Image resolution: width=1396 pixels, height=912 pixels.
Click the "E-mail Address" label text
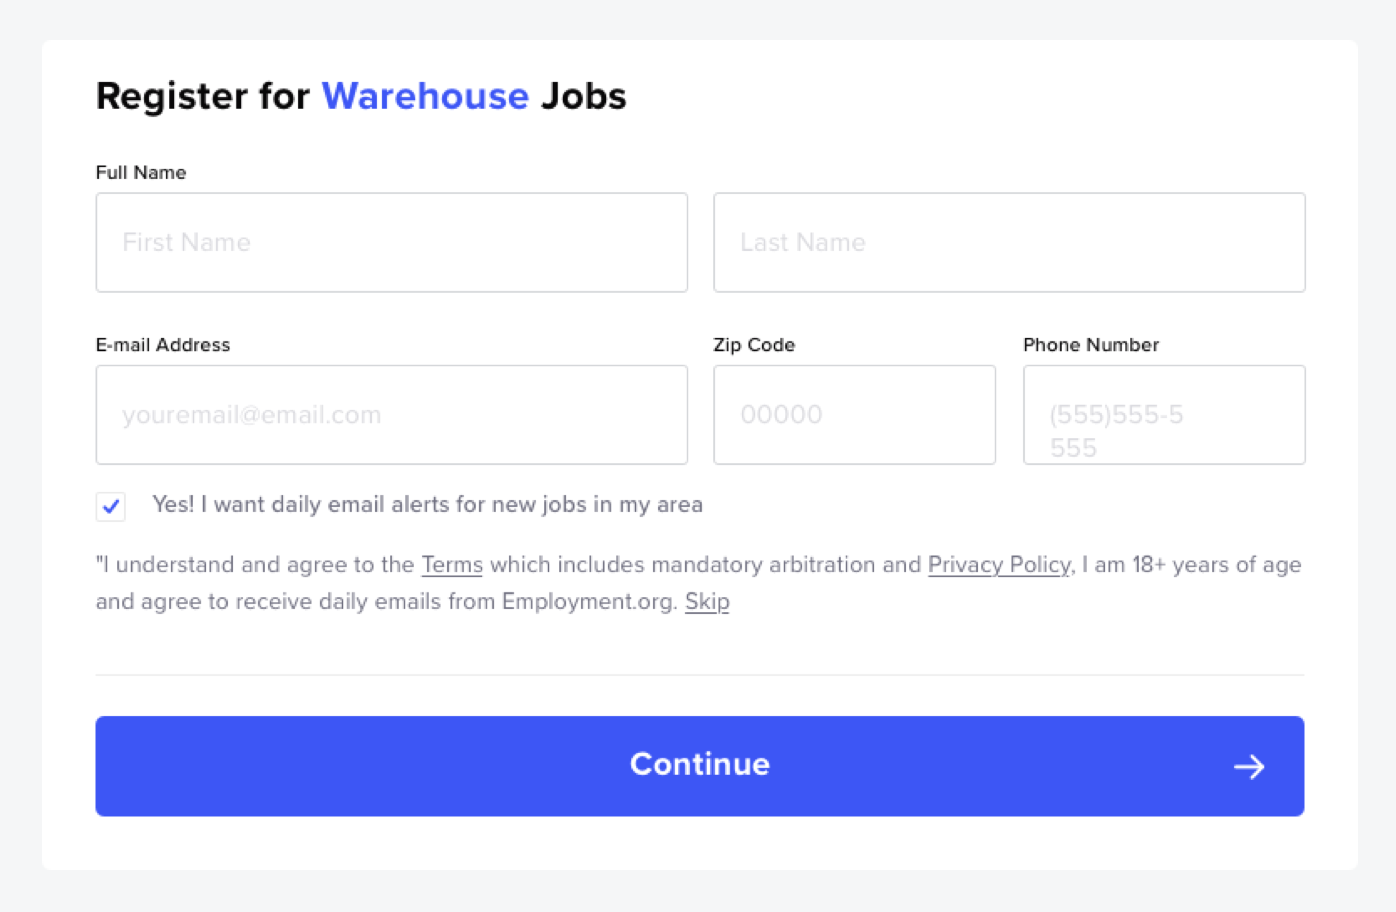(163, 345)
